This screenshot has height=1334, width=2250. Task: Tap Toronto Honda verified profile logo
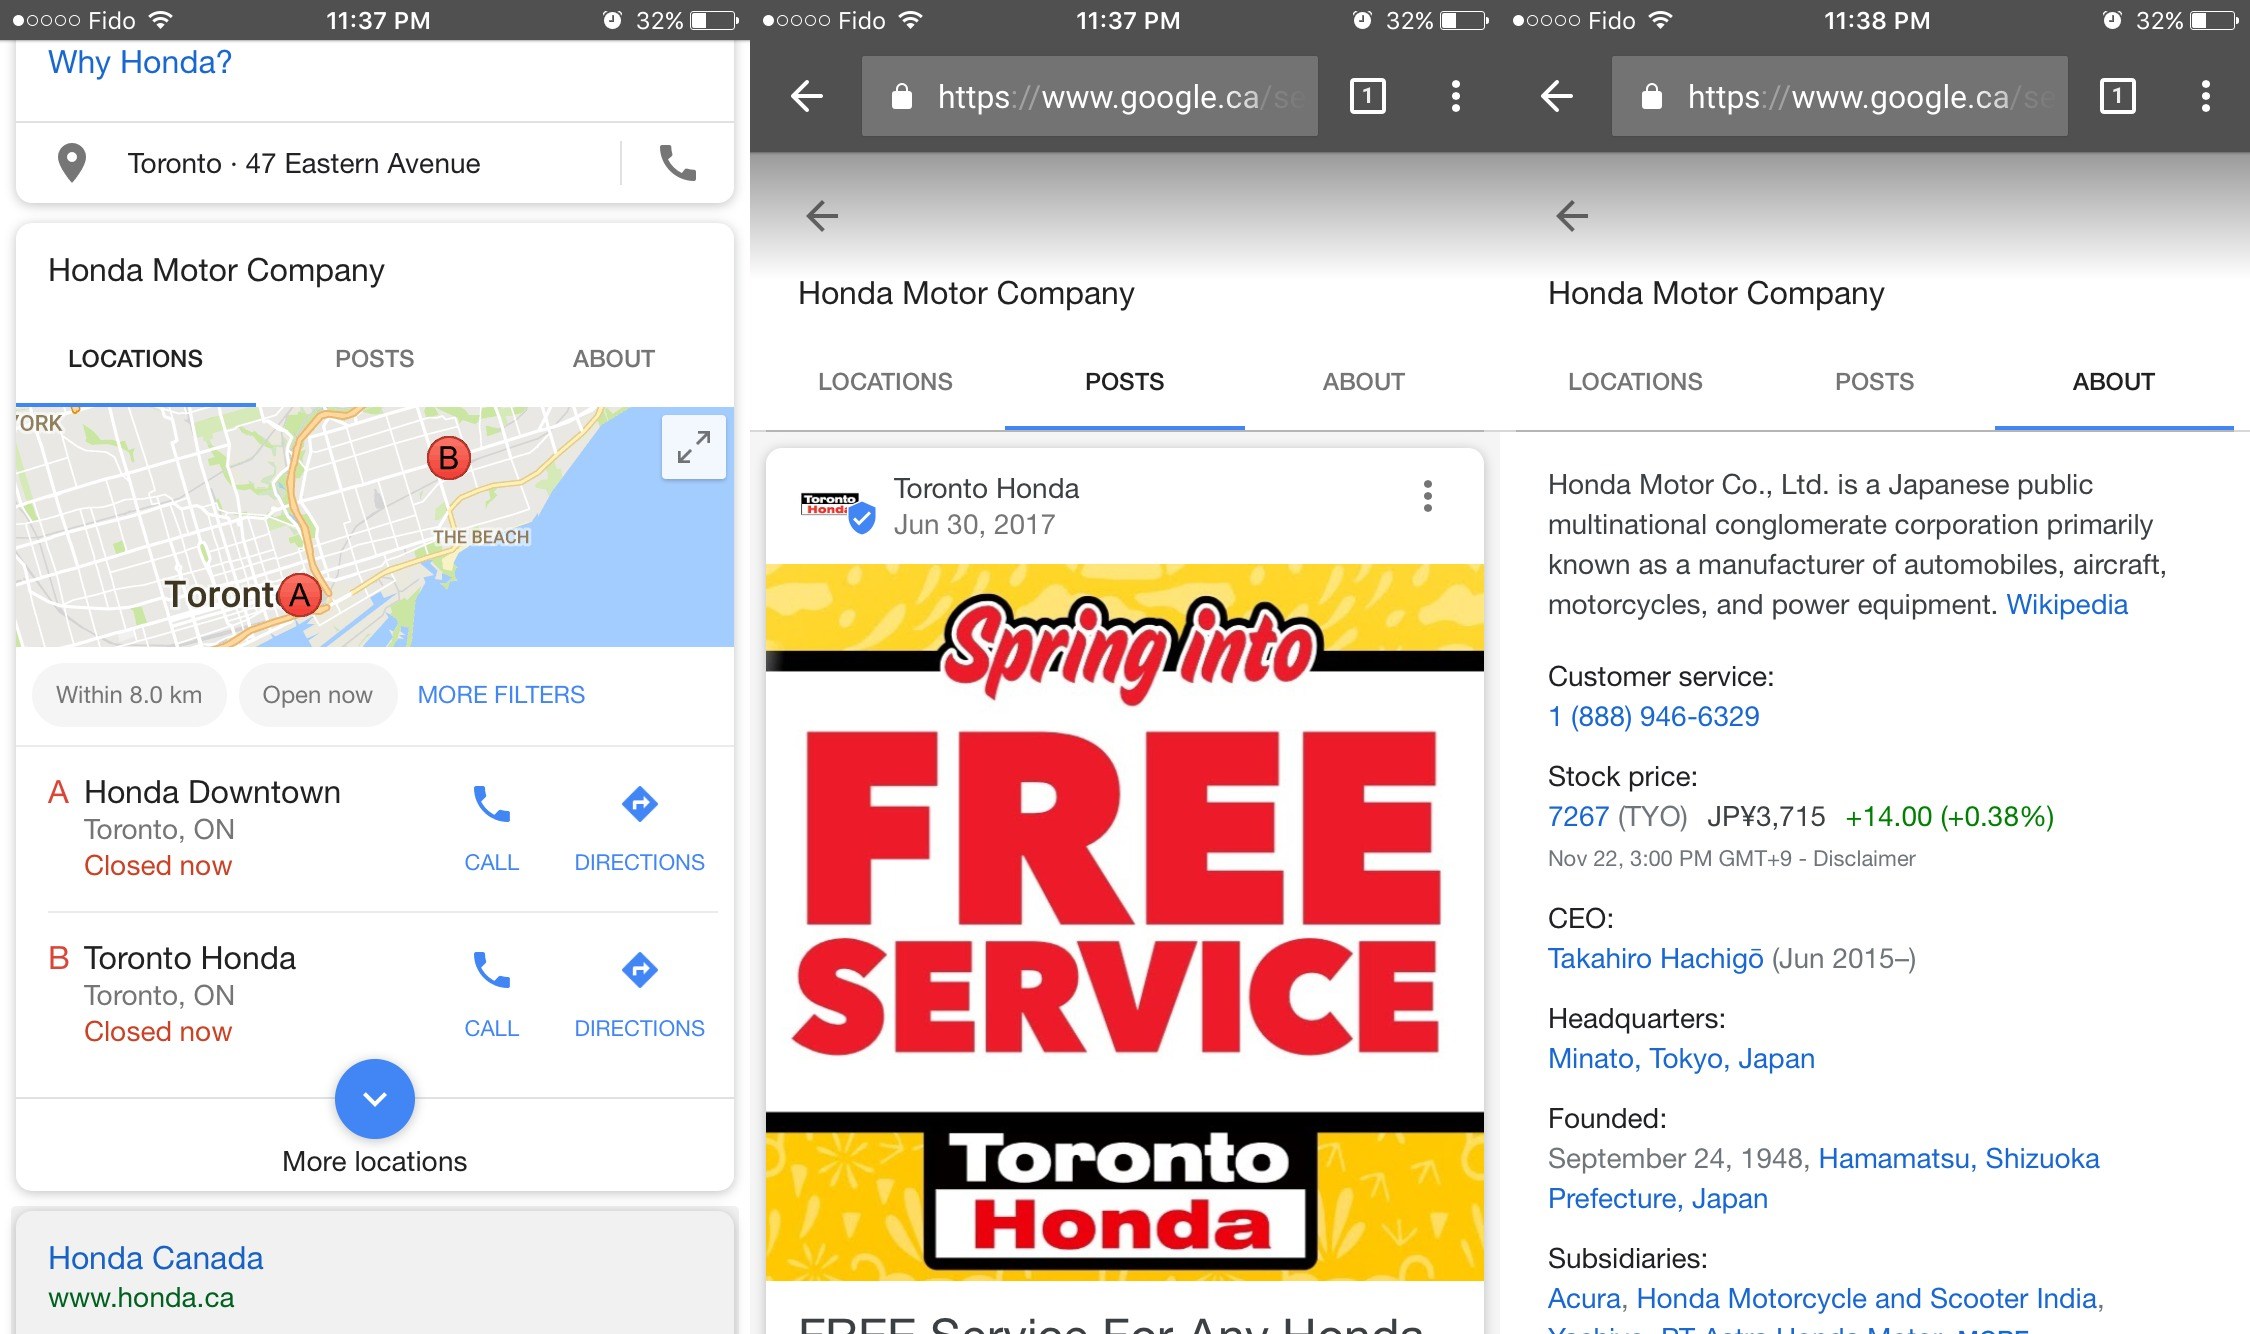coord(838,511)
